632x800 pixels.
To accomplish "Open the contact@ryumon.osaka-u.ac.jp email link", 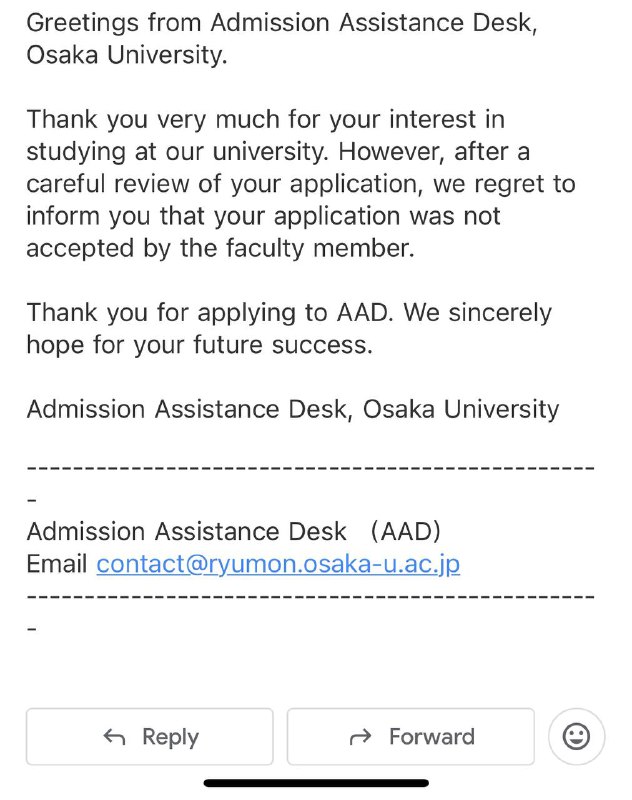I will [x=278, y=564].
